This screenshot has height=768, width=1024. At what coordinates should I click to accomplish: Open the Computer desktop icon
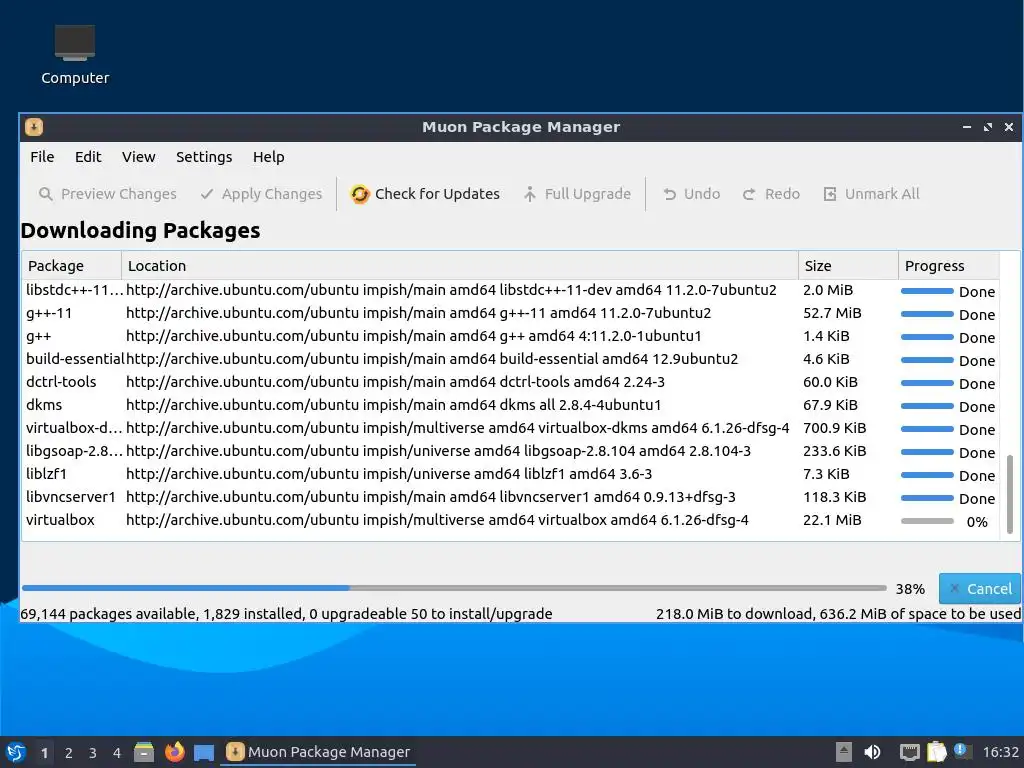click(75, 56)
